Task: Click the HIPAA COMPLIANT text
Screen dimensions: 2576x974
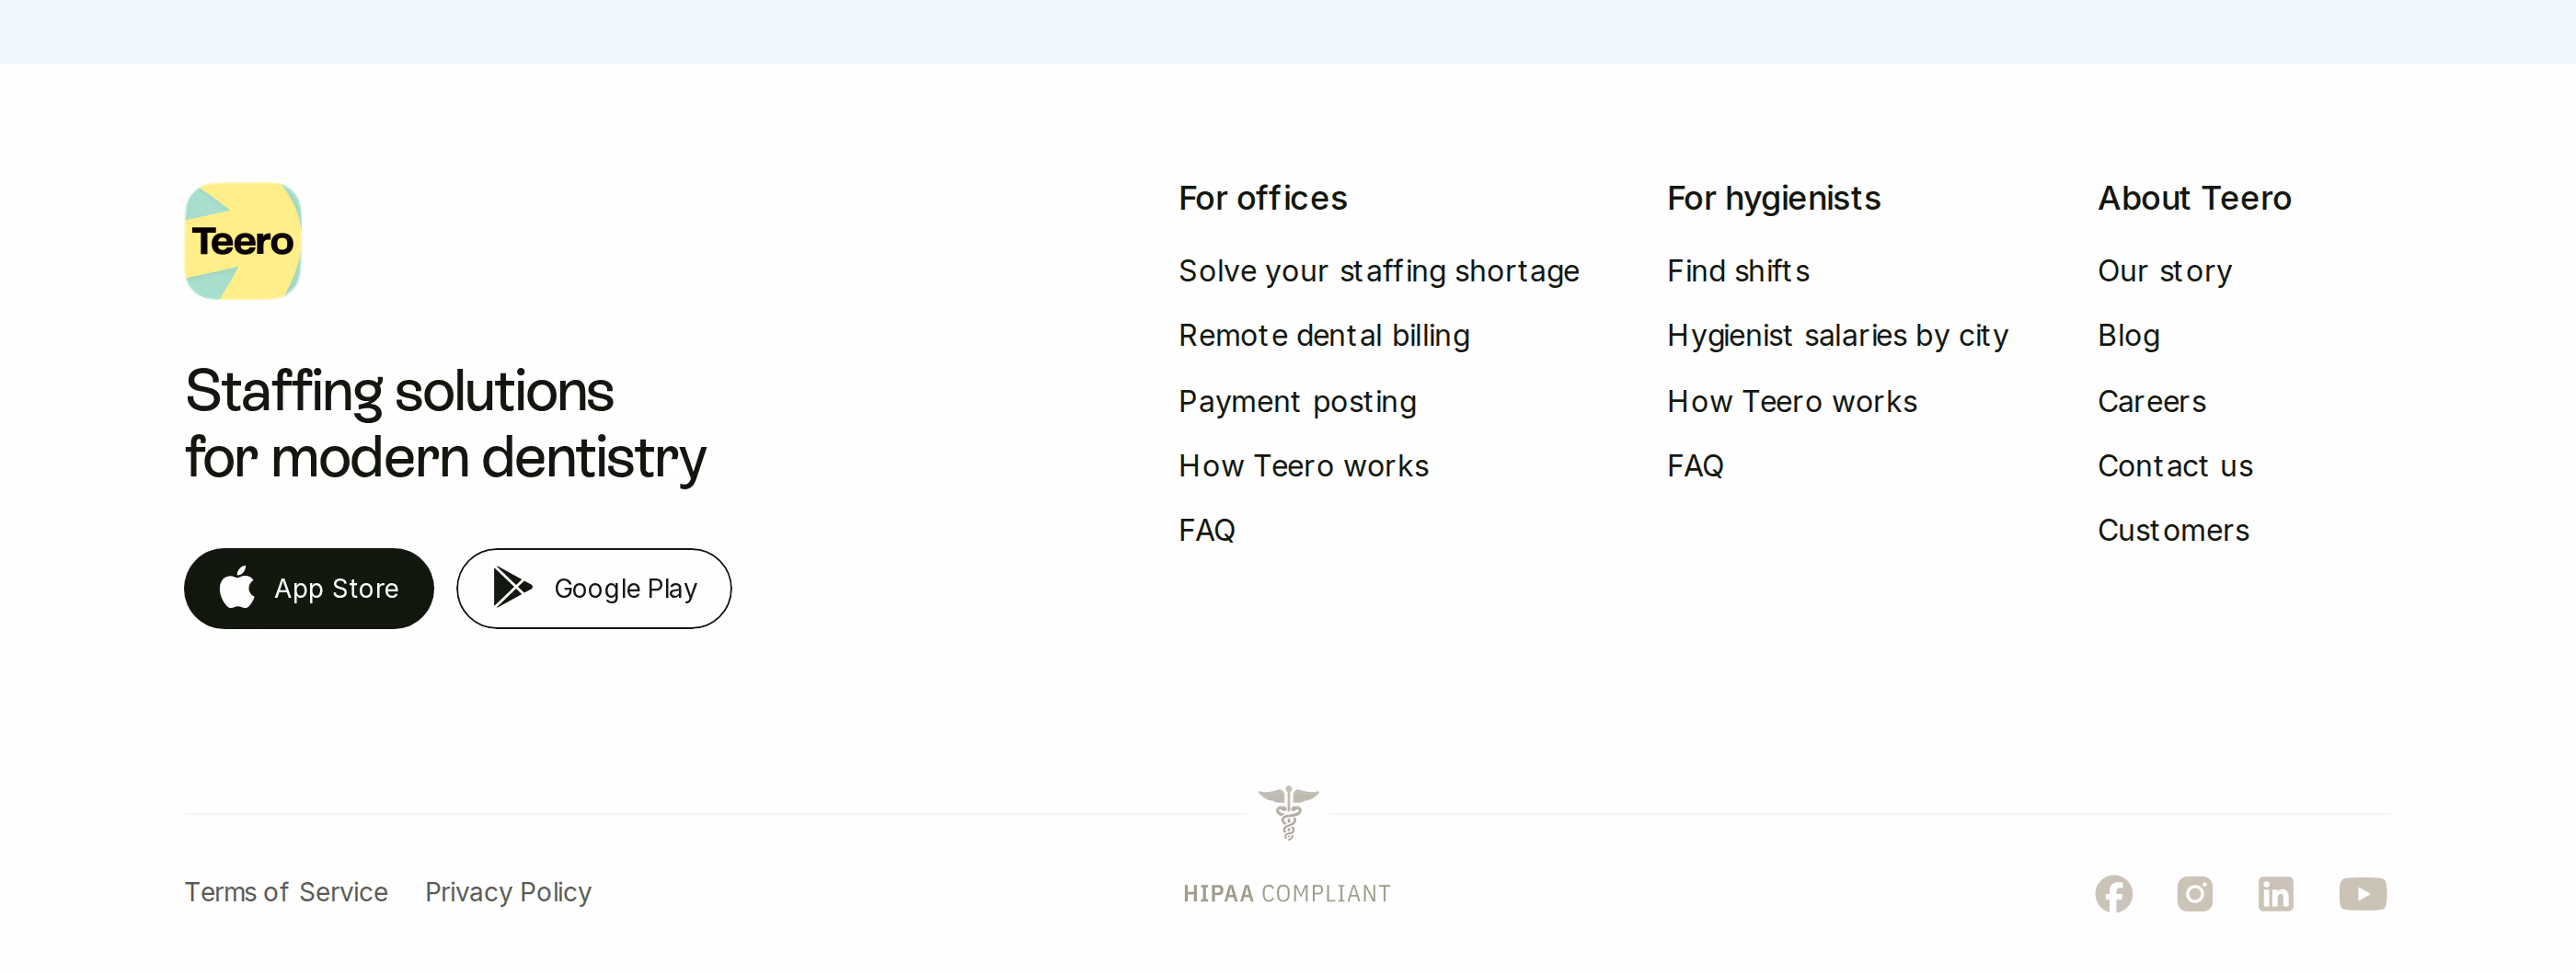Action: coord(1287,893)
